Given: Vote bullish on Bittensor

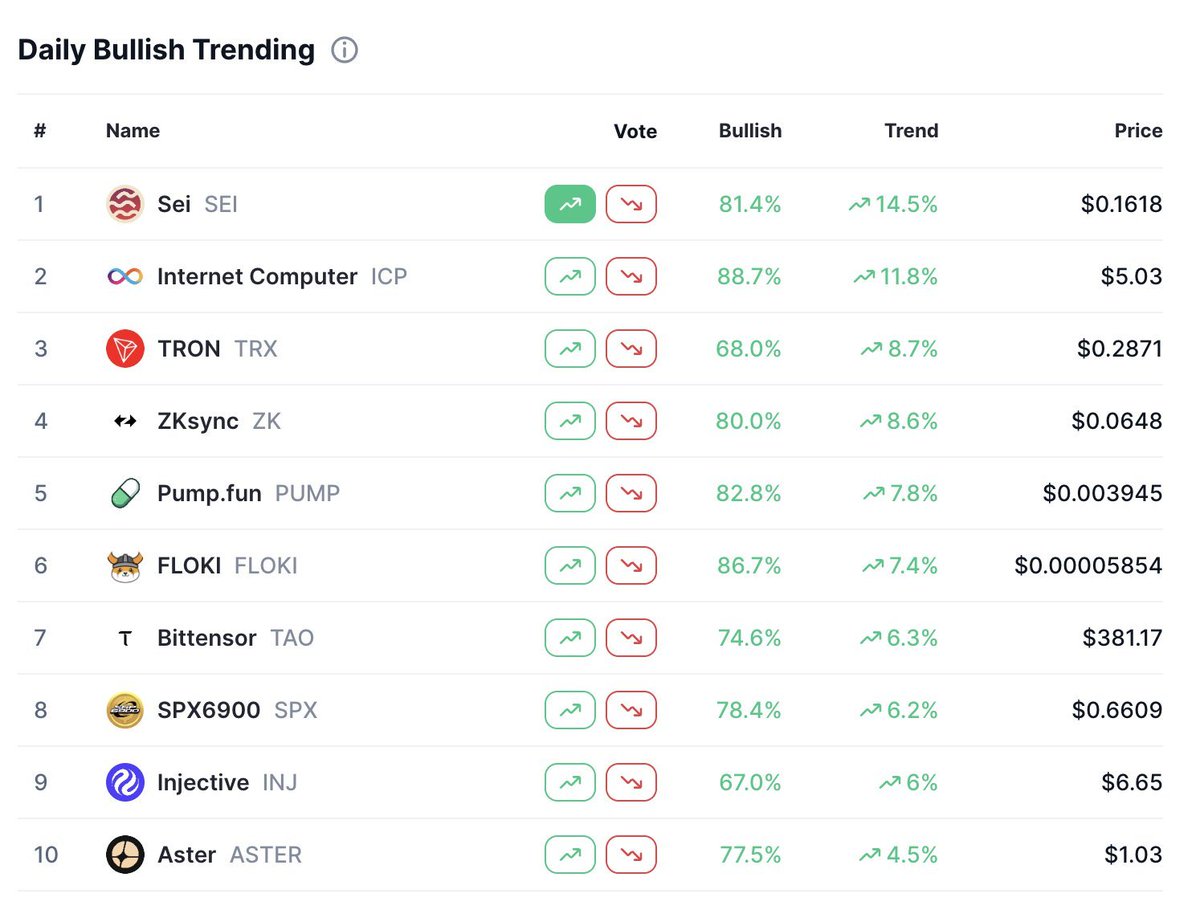Looking at the screenshot, I should tap(570, 638).
